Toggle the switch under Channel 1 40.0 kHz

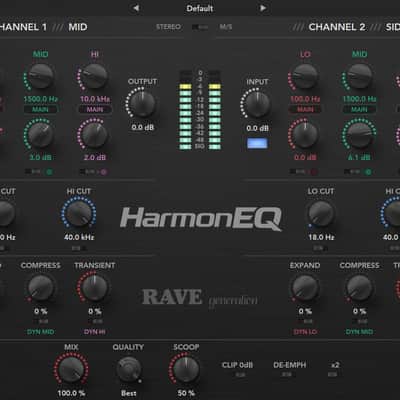79,248
